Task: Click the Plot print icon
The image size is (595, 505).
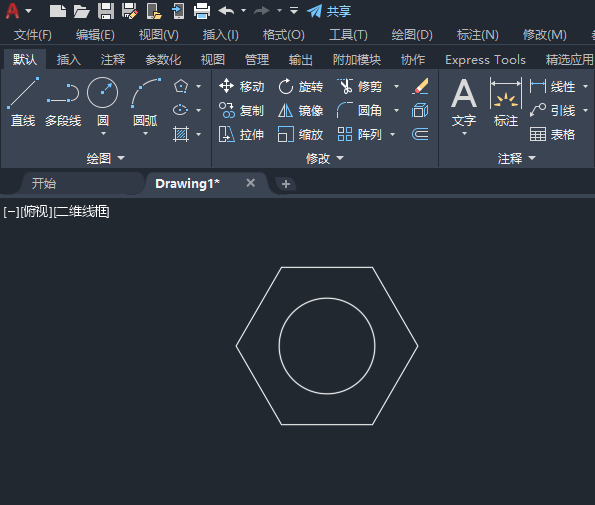Action: click(202, 11)
